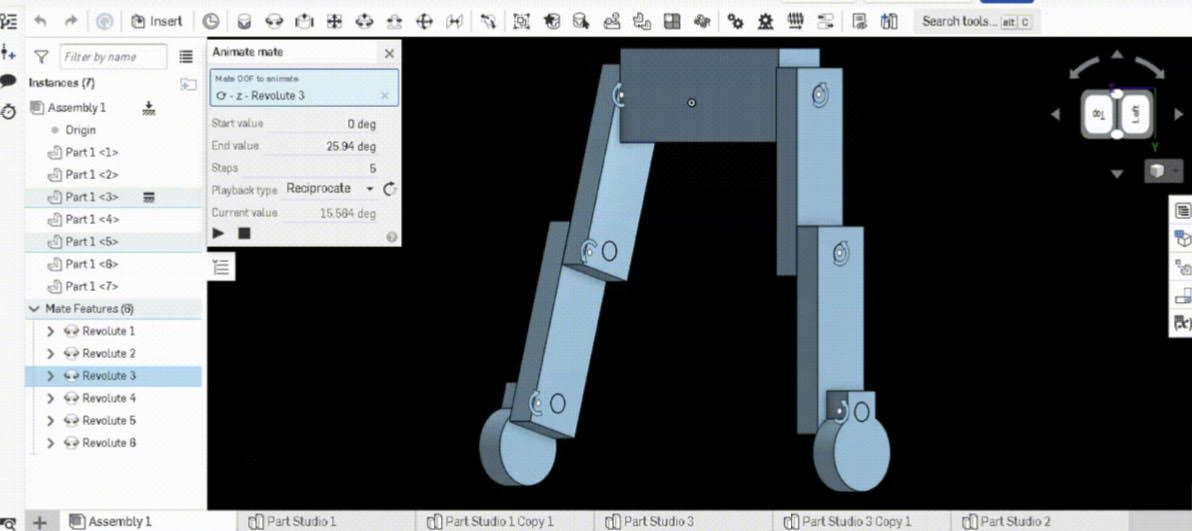Select the Group tool icon

[x=521, y=21]
